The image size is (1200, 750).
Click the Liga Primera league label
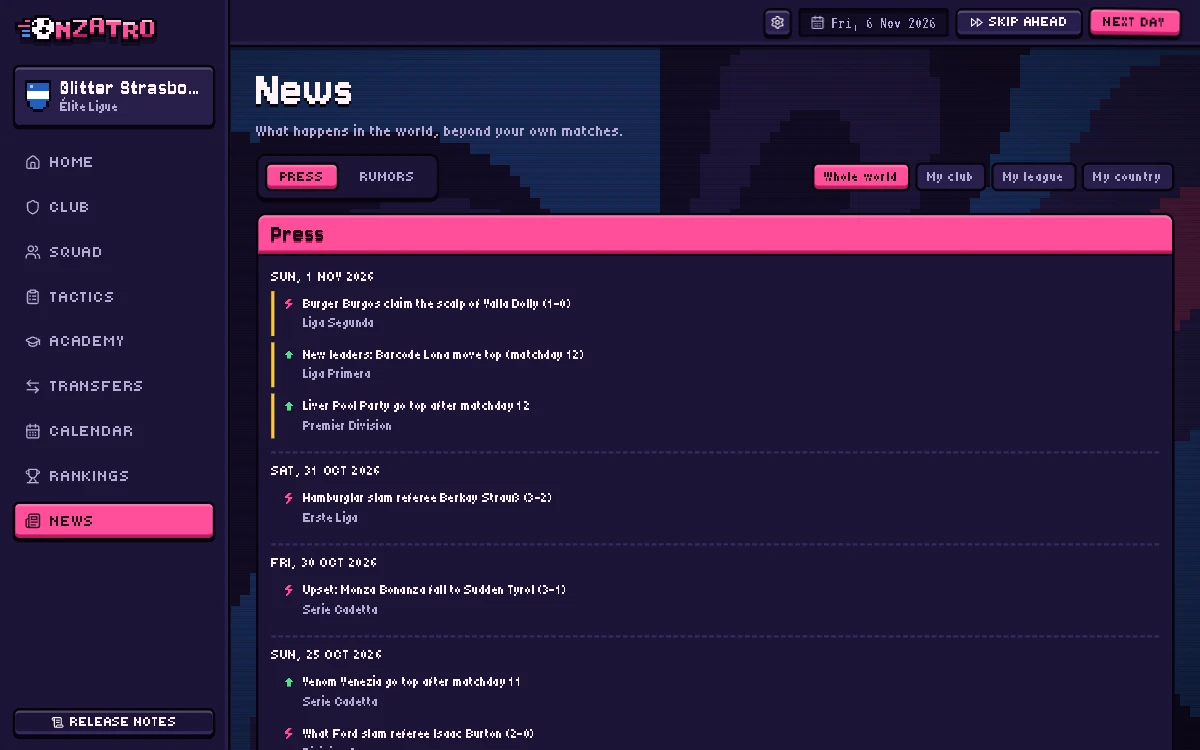(336, 374)
